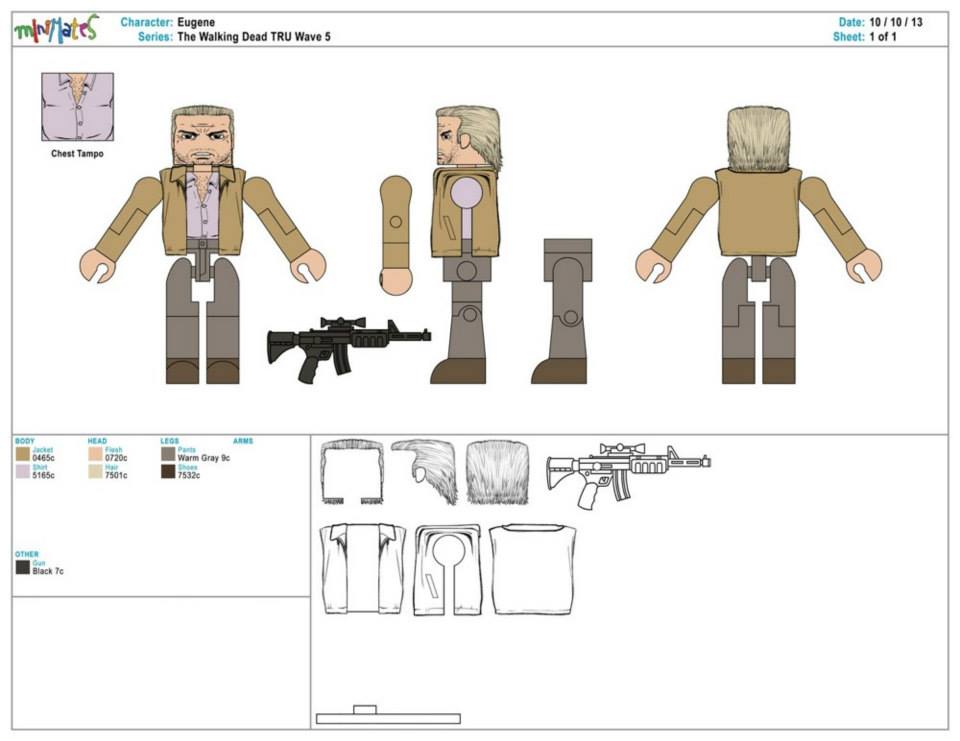The height and width of the screenshot is (741, 960).
Task: Click the side-view figure's head
Action: coord(468,138)
